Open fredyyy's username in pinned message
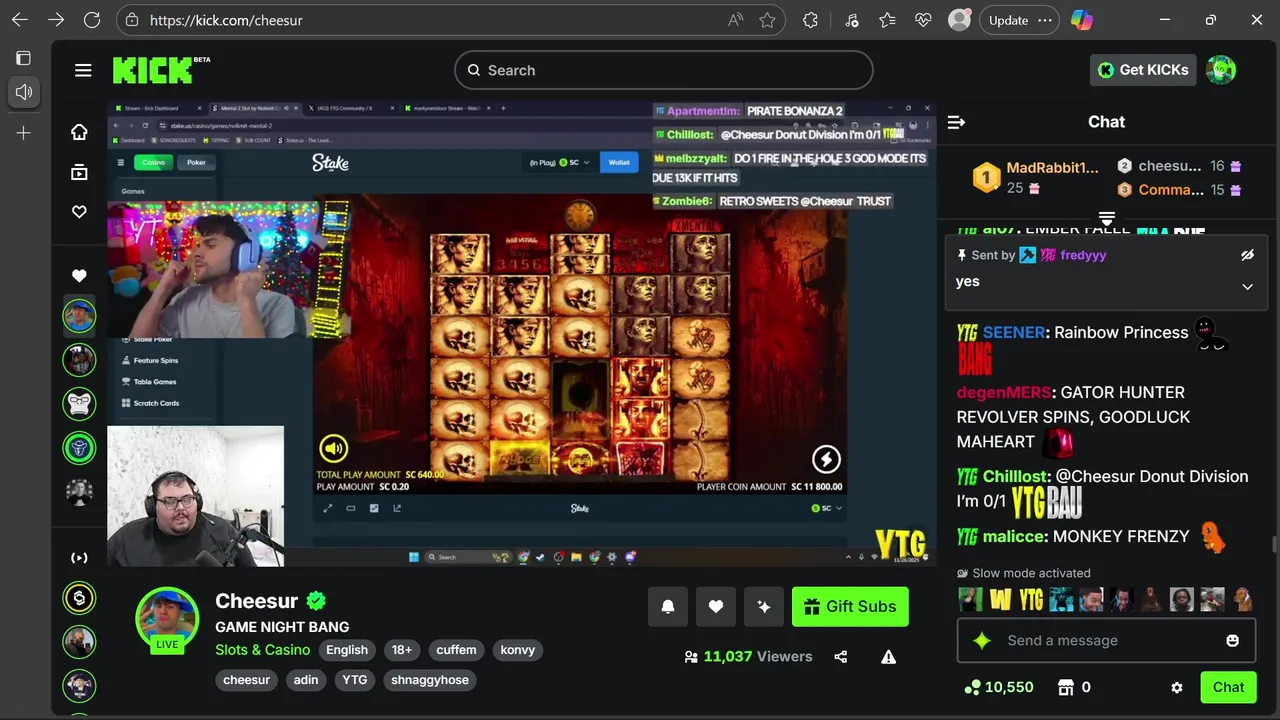Image resolution: width=1280 pixels, height=720 pixels. [1083, 255]
